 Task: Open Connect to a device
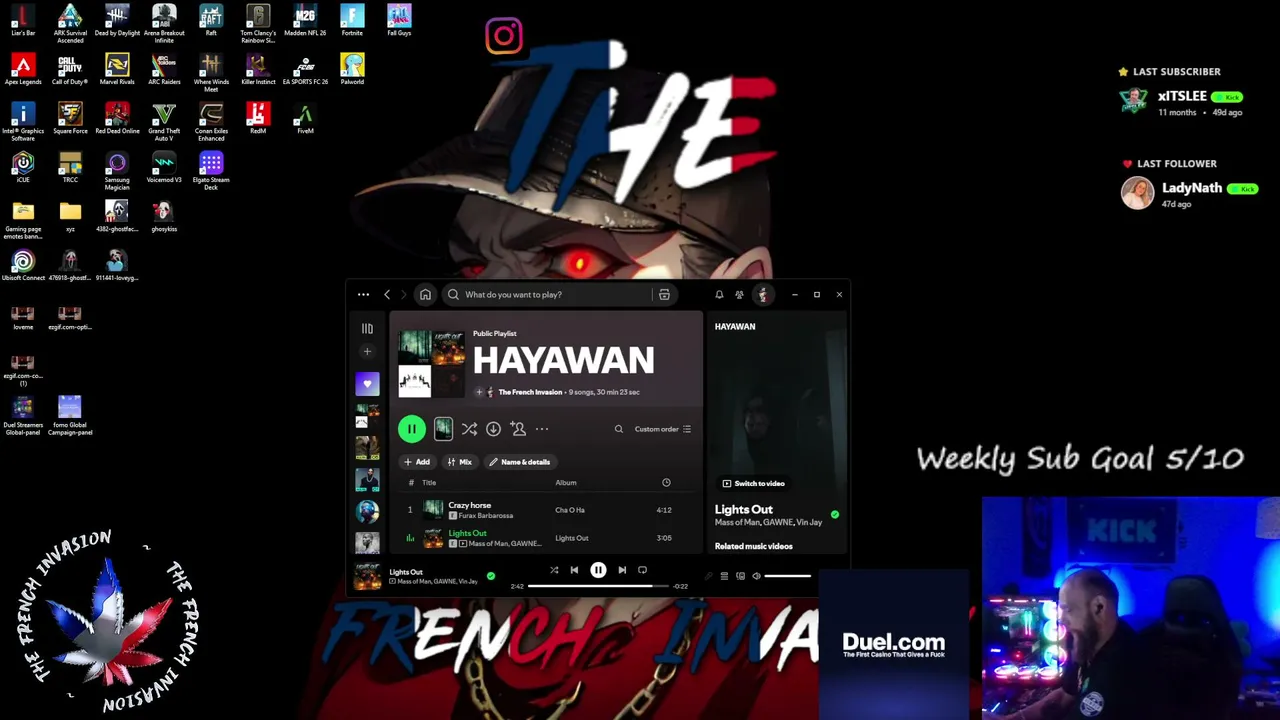click(x=740, y=576)
